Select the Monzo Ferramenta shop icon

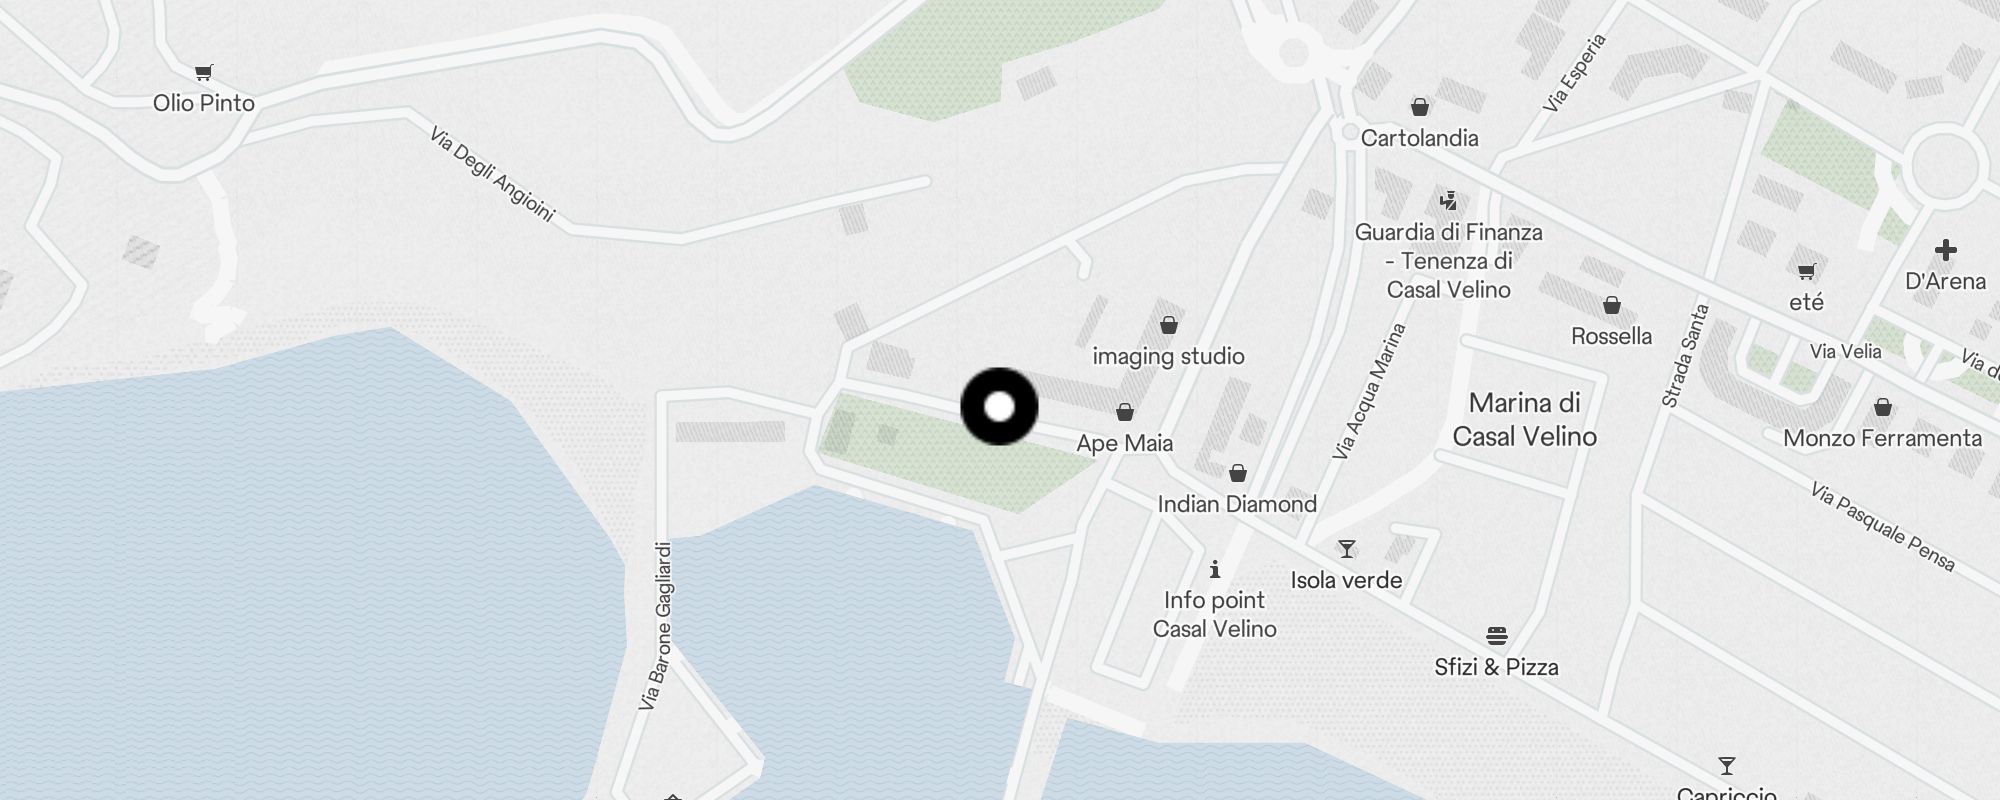1882,407
